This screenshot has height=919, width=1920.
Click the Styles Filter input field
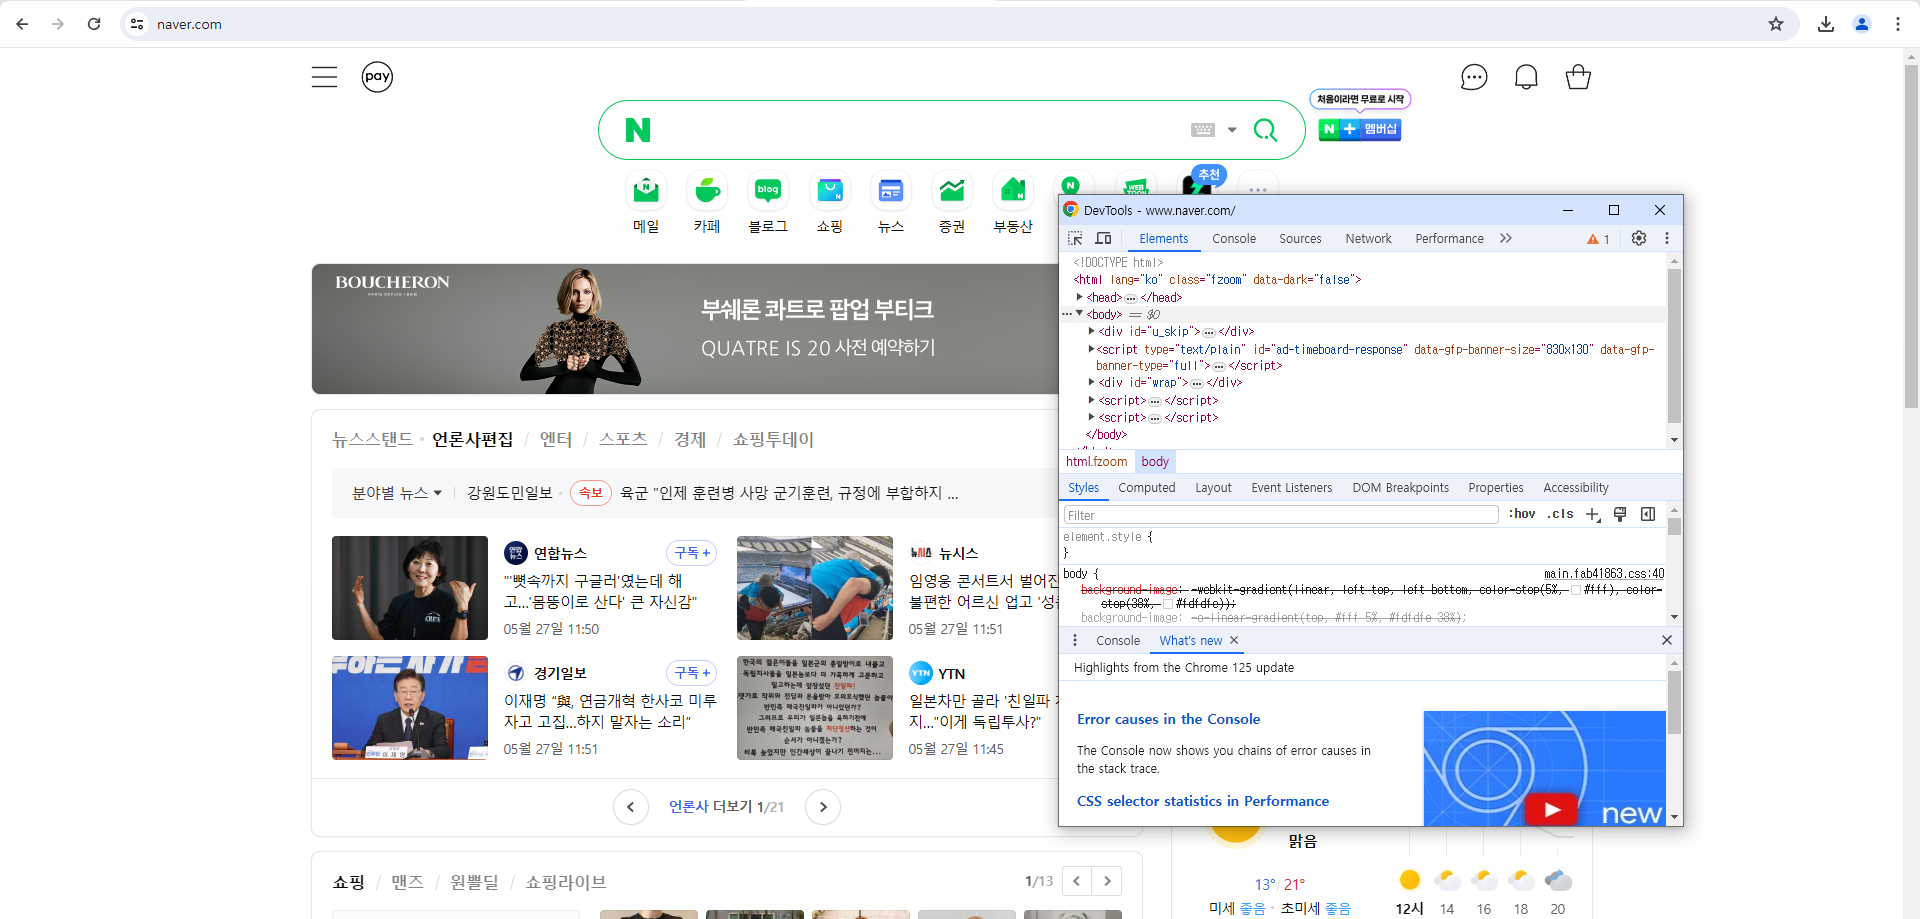(x=1280, y=515)
